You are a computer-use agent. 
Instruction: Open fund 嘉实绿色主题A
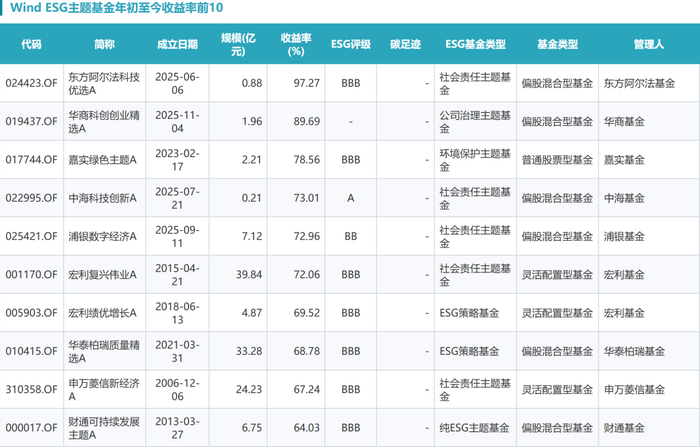102,160
